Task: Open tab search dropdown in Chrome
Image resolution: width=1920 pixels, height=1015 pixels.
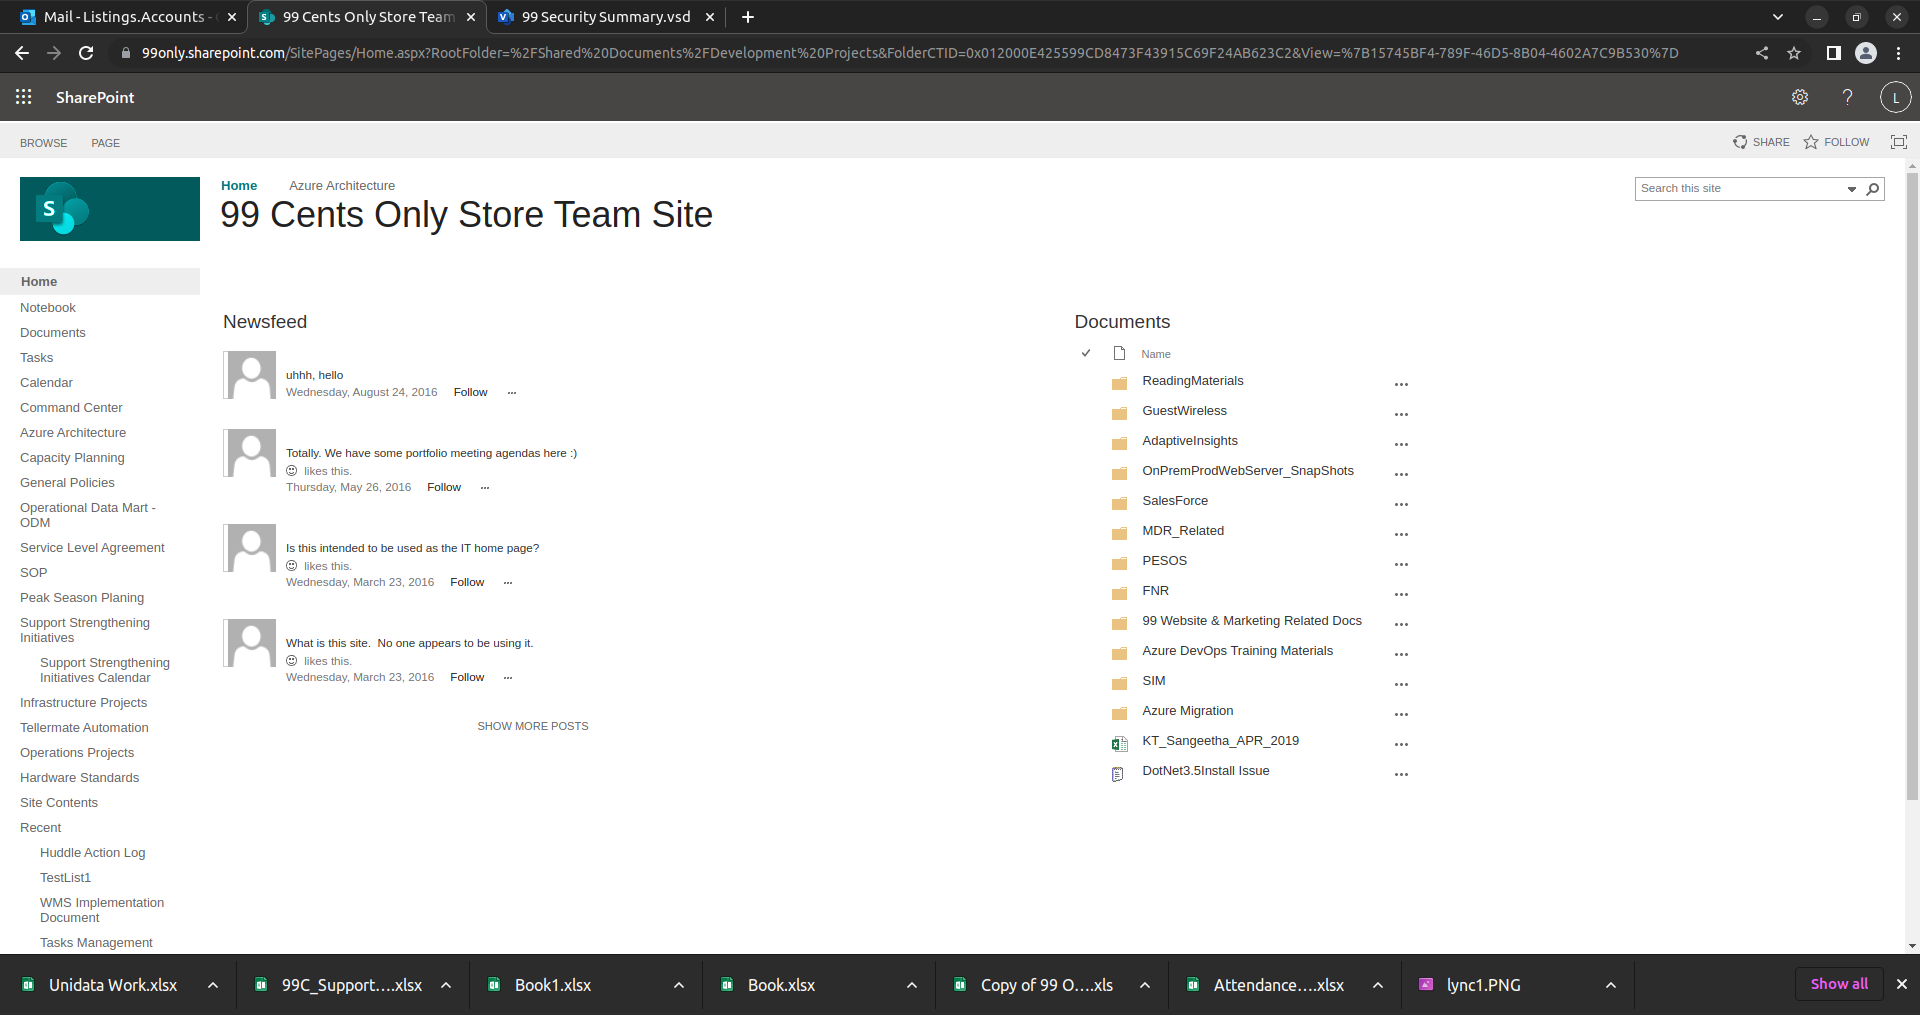Action: pos(1778,17)
